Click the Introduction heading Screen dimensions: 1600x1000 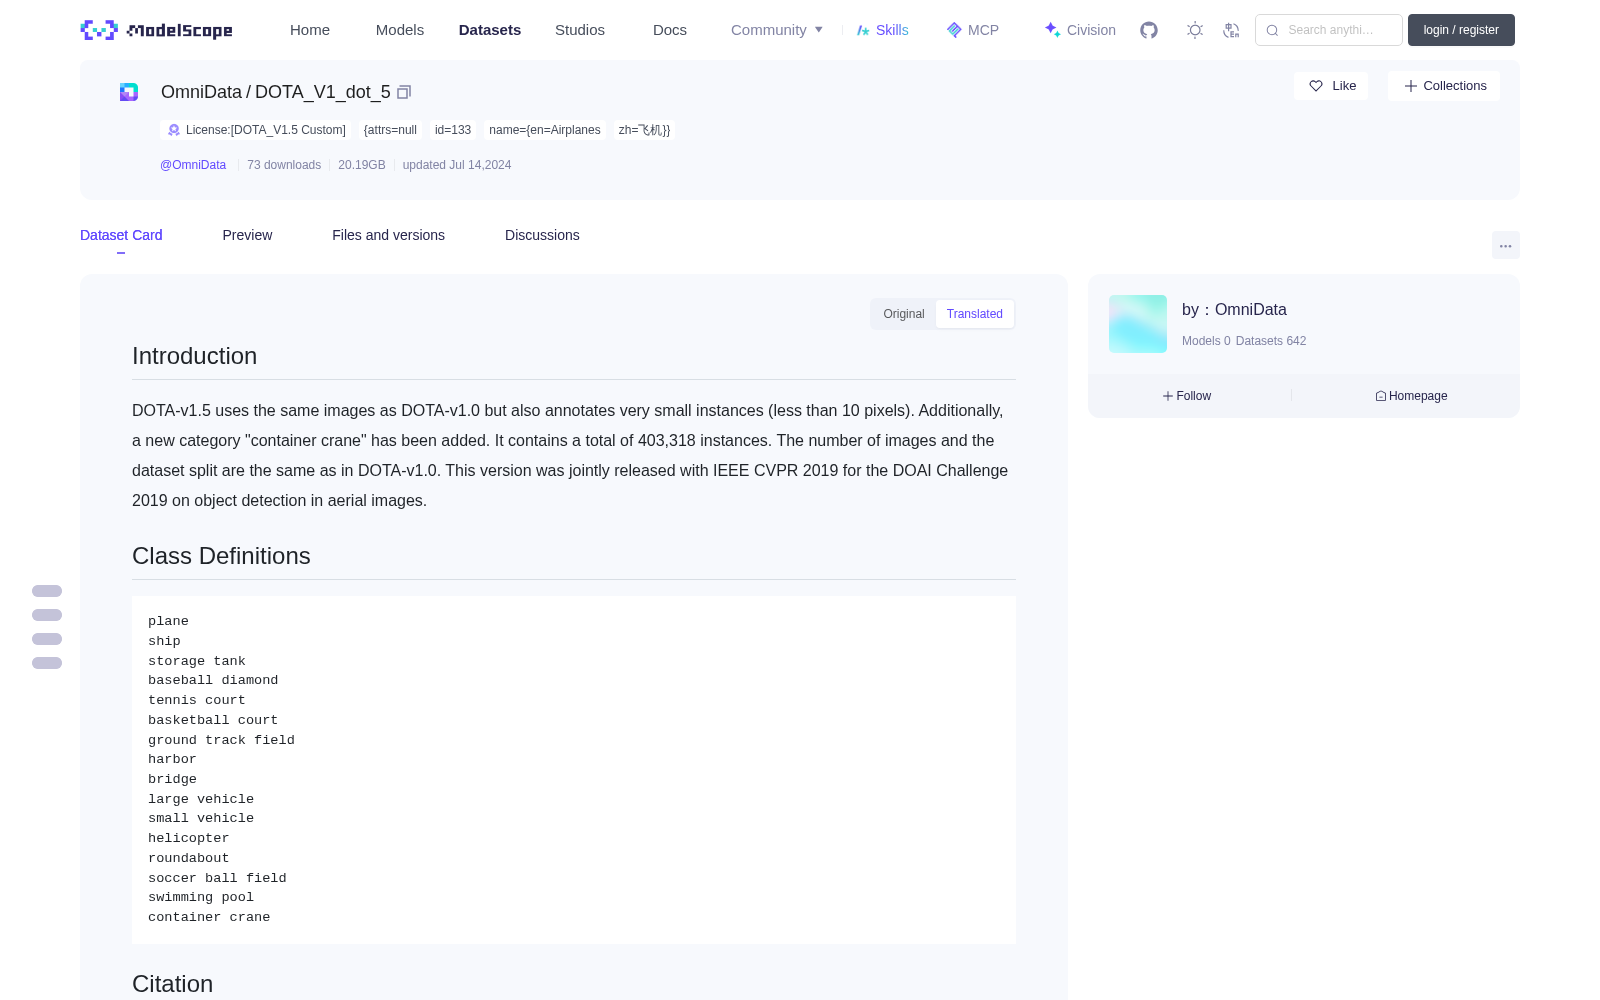point(194,356)
